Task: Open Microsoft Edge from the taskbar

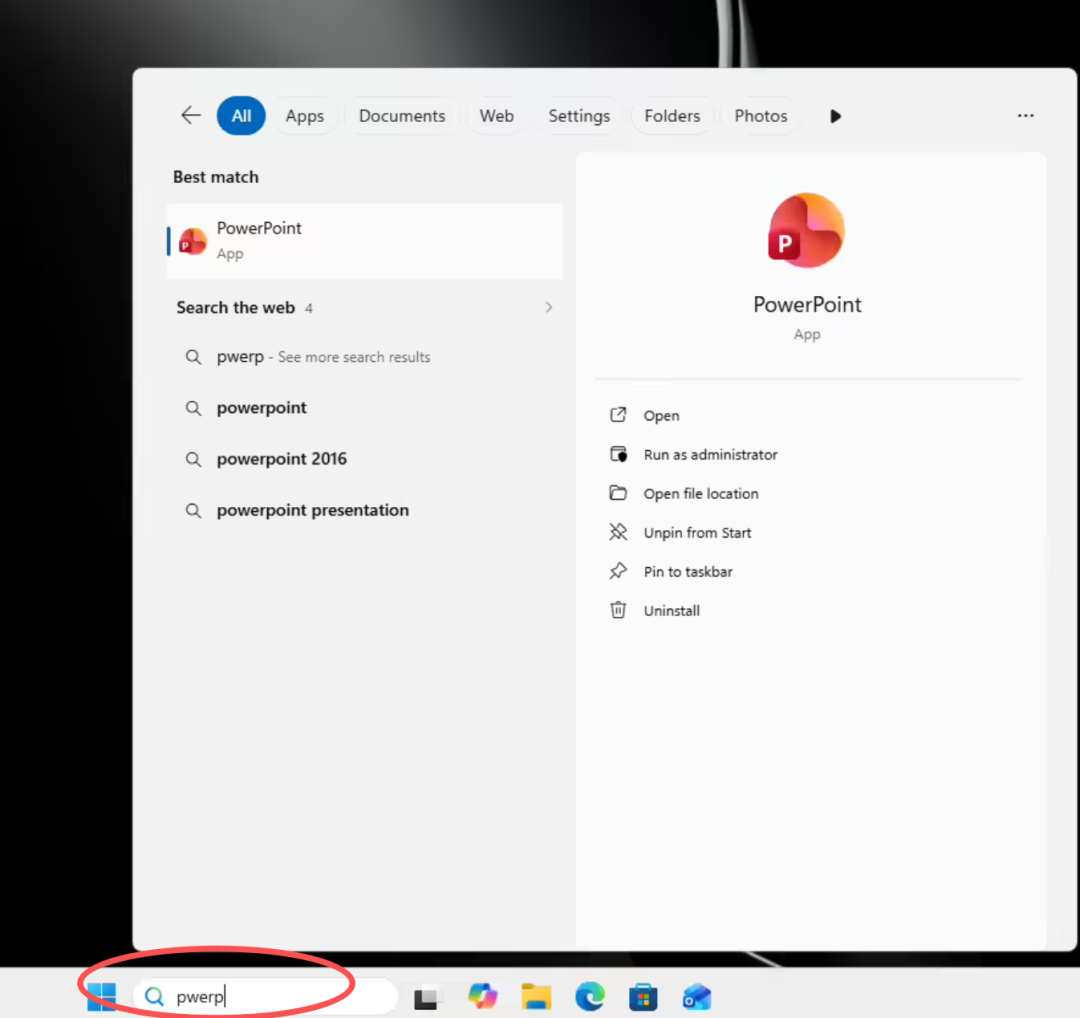Action: point(590,996)
